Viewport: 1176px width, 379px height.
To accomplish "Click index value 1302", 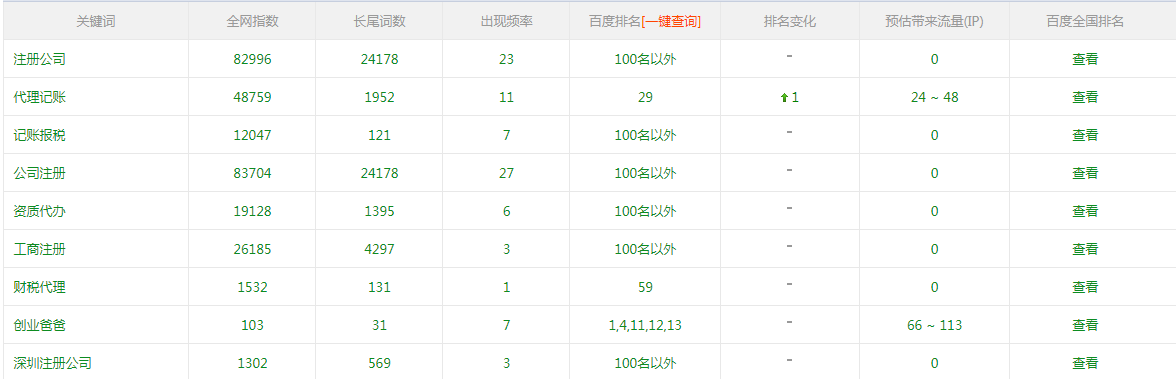I will (x=252, y=363).
